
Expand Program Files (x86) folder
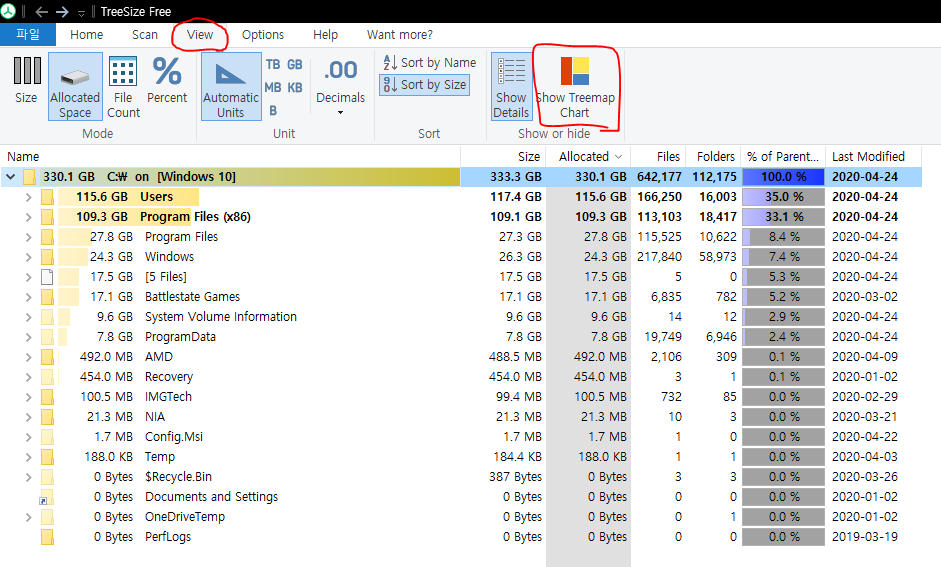pyautogui.click(x=28, y=217)
